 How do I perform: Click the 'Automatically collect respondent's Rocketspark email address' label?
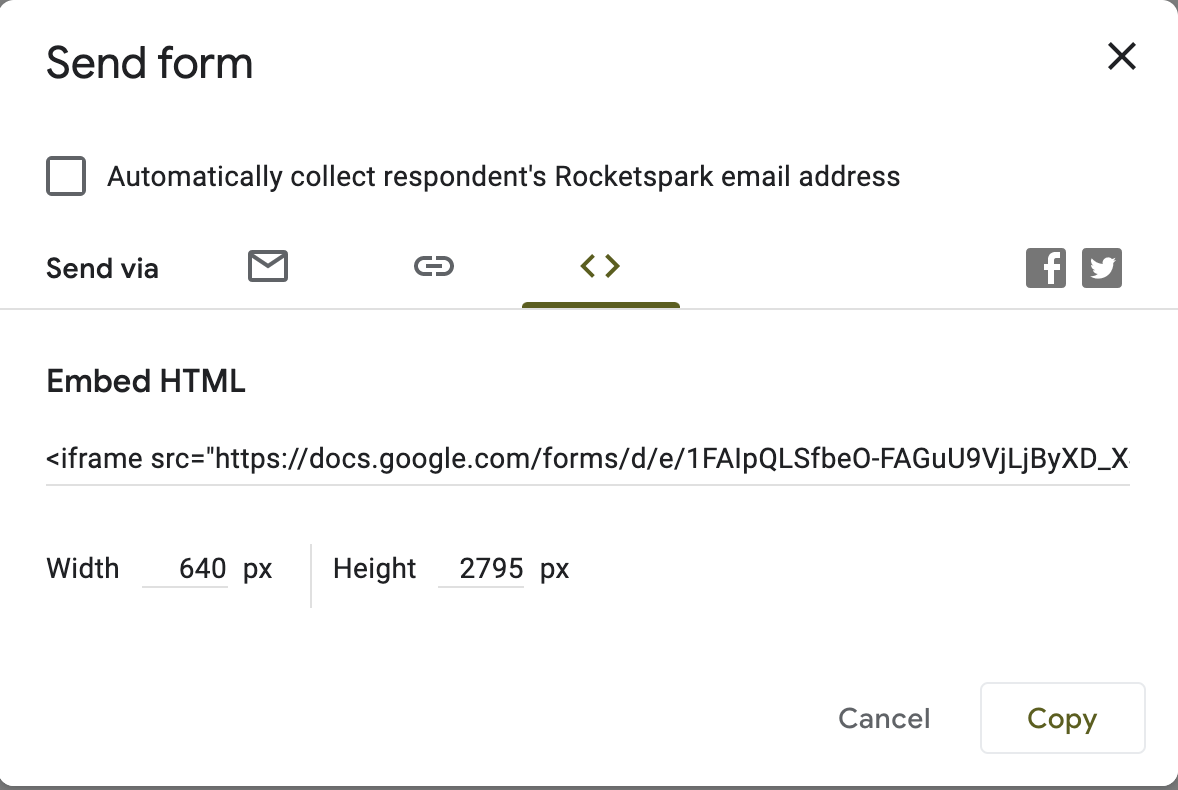tap(503, 176)
